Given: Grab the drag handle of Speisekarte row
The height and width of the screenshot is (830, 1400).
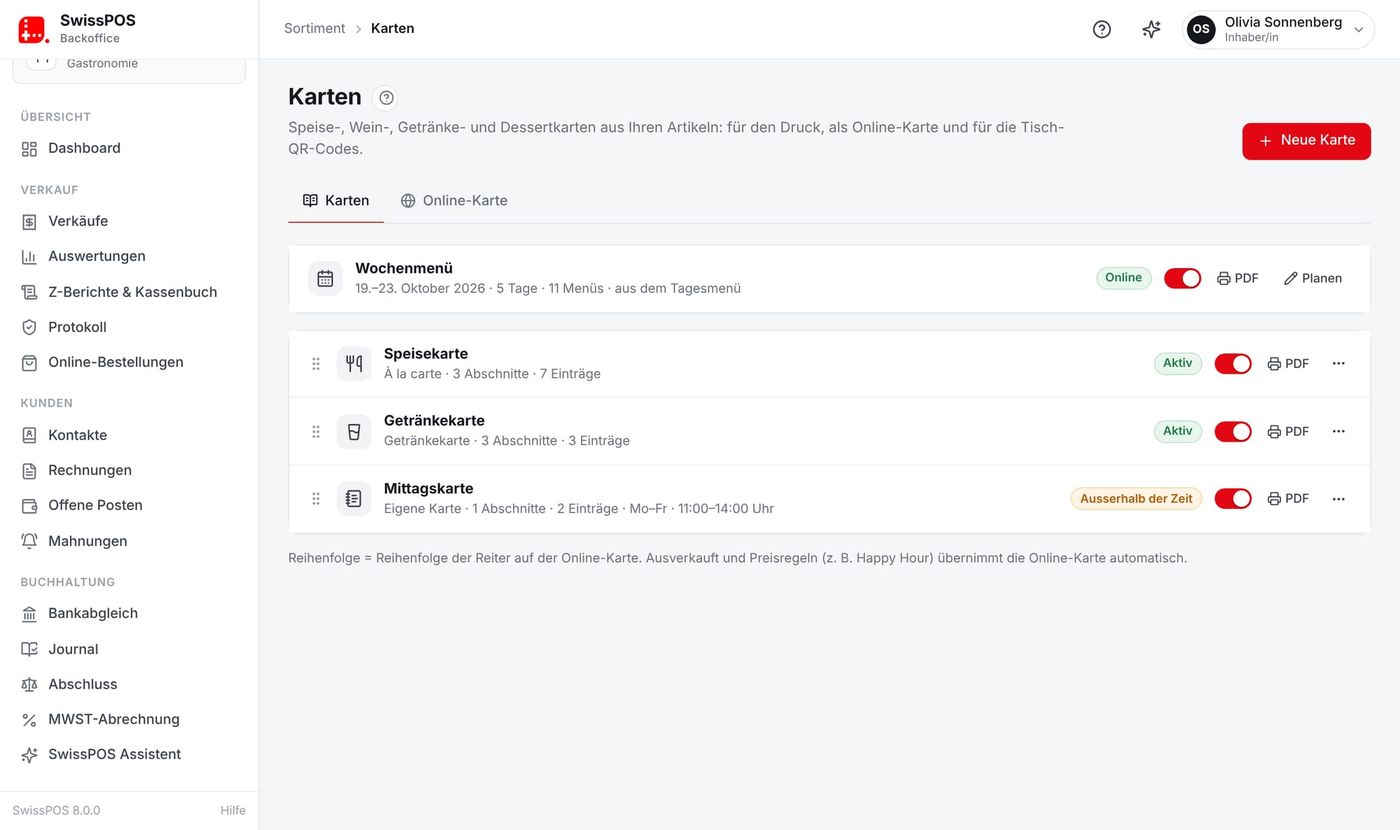Looking at the screenshot, I should pyautogui.click(x=316, y=364).
